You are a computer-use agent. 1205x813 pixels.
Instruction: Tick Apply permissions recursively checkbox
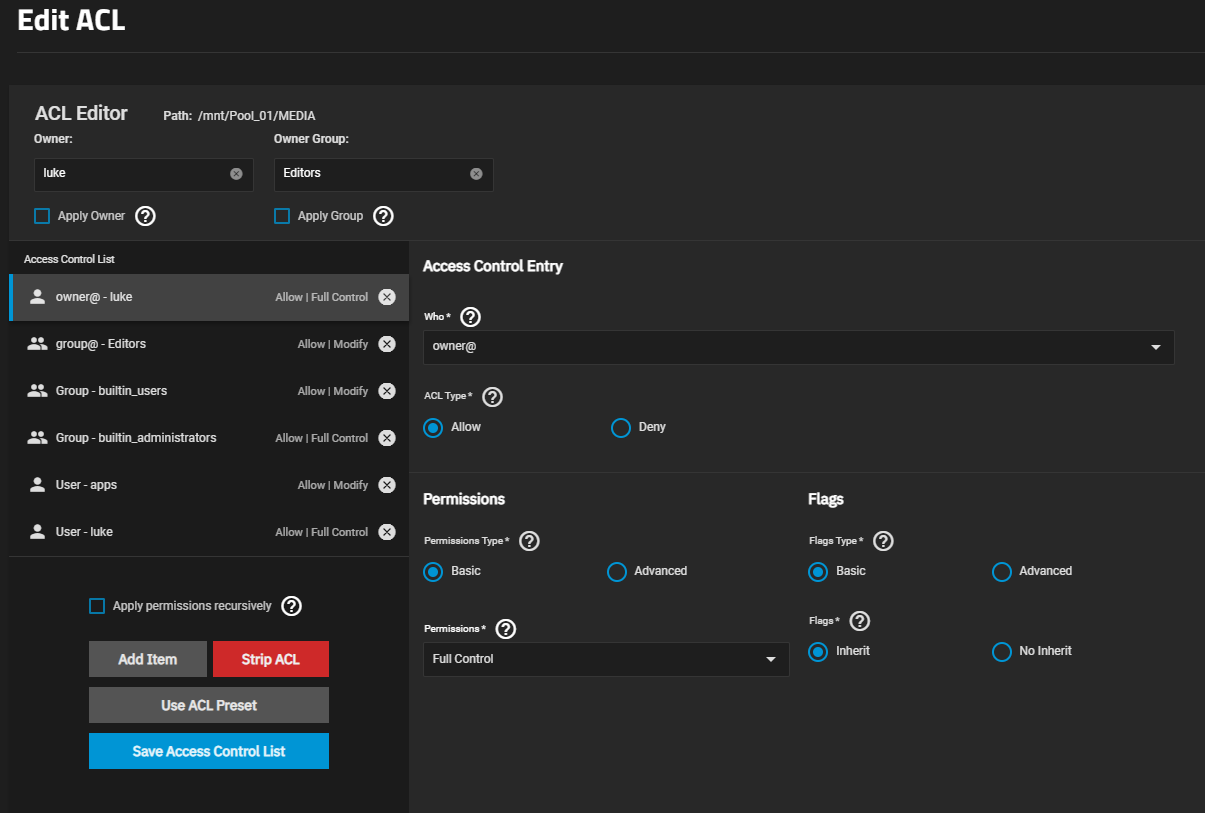pos(97,606)
